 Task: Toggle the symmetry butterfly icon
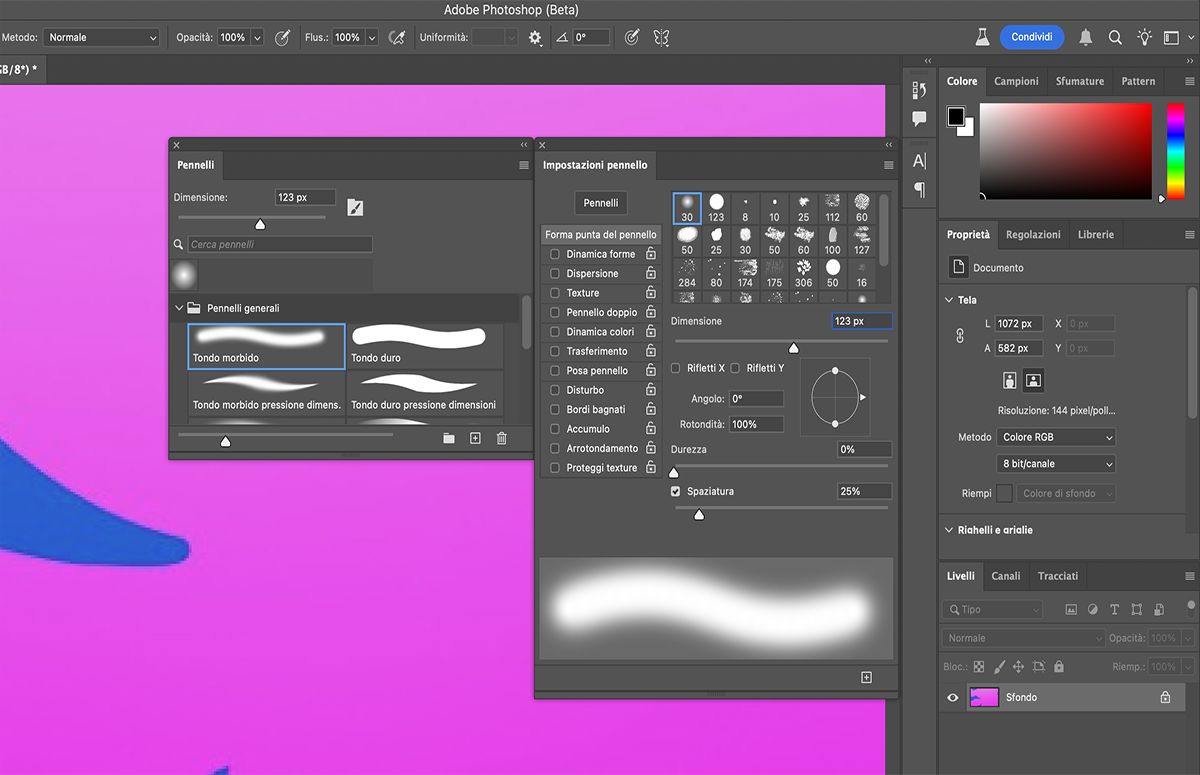click(661, 37)
